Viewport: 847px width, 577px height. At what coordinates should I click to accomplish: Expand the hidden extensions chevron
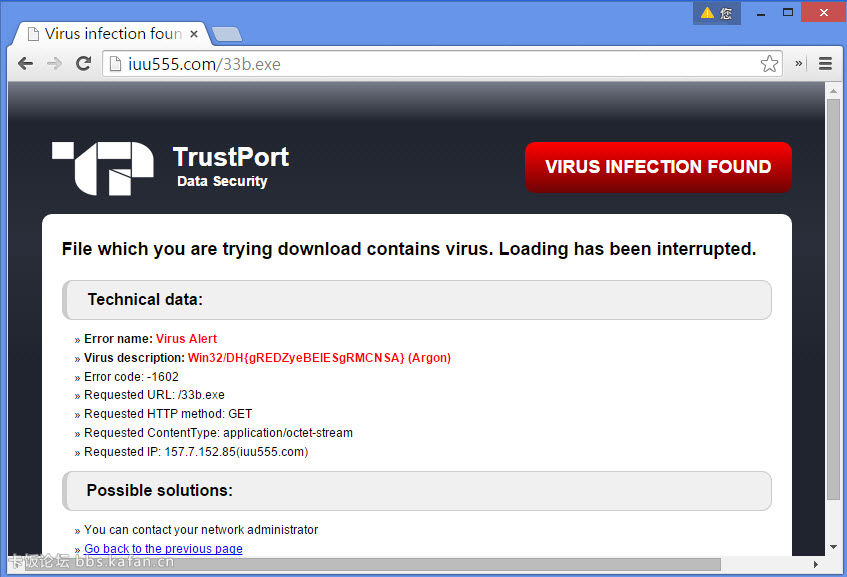(x=799, y=63)
